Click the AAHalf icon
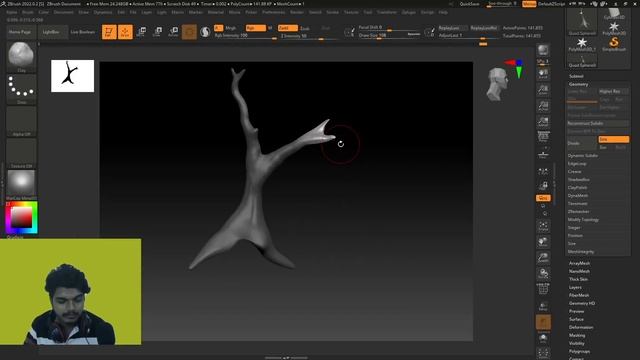Screen dimensions: 640x360 [543, 122]
